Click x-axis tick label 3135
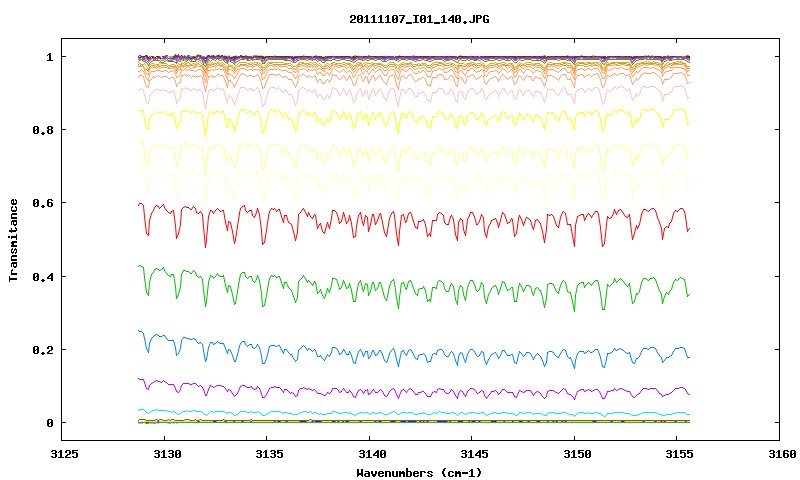Image resolution: width=800 pixels, height=480 pixels. [269, 454]
